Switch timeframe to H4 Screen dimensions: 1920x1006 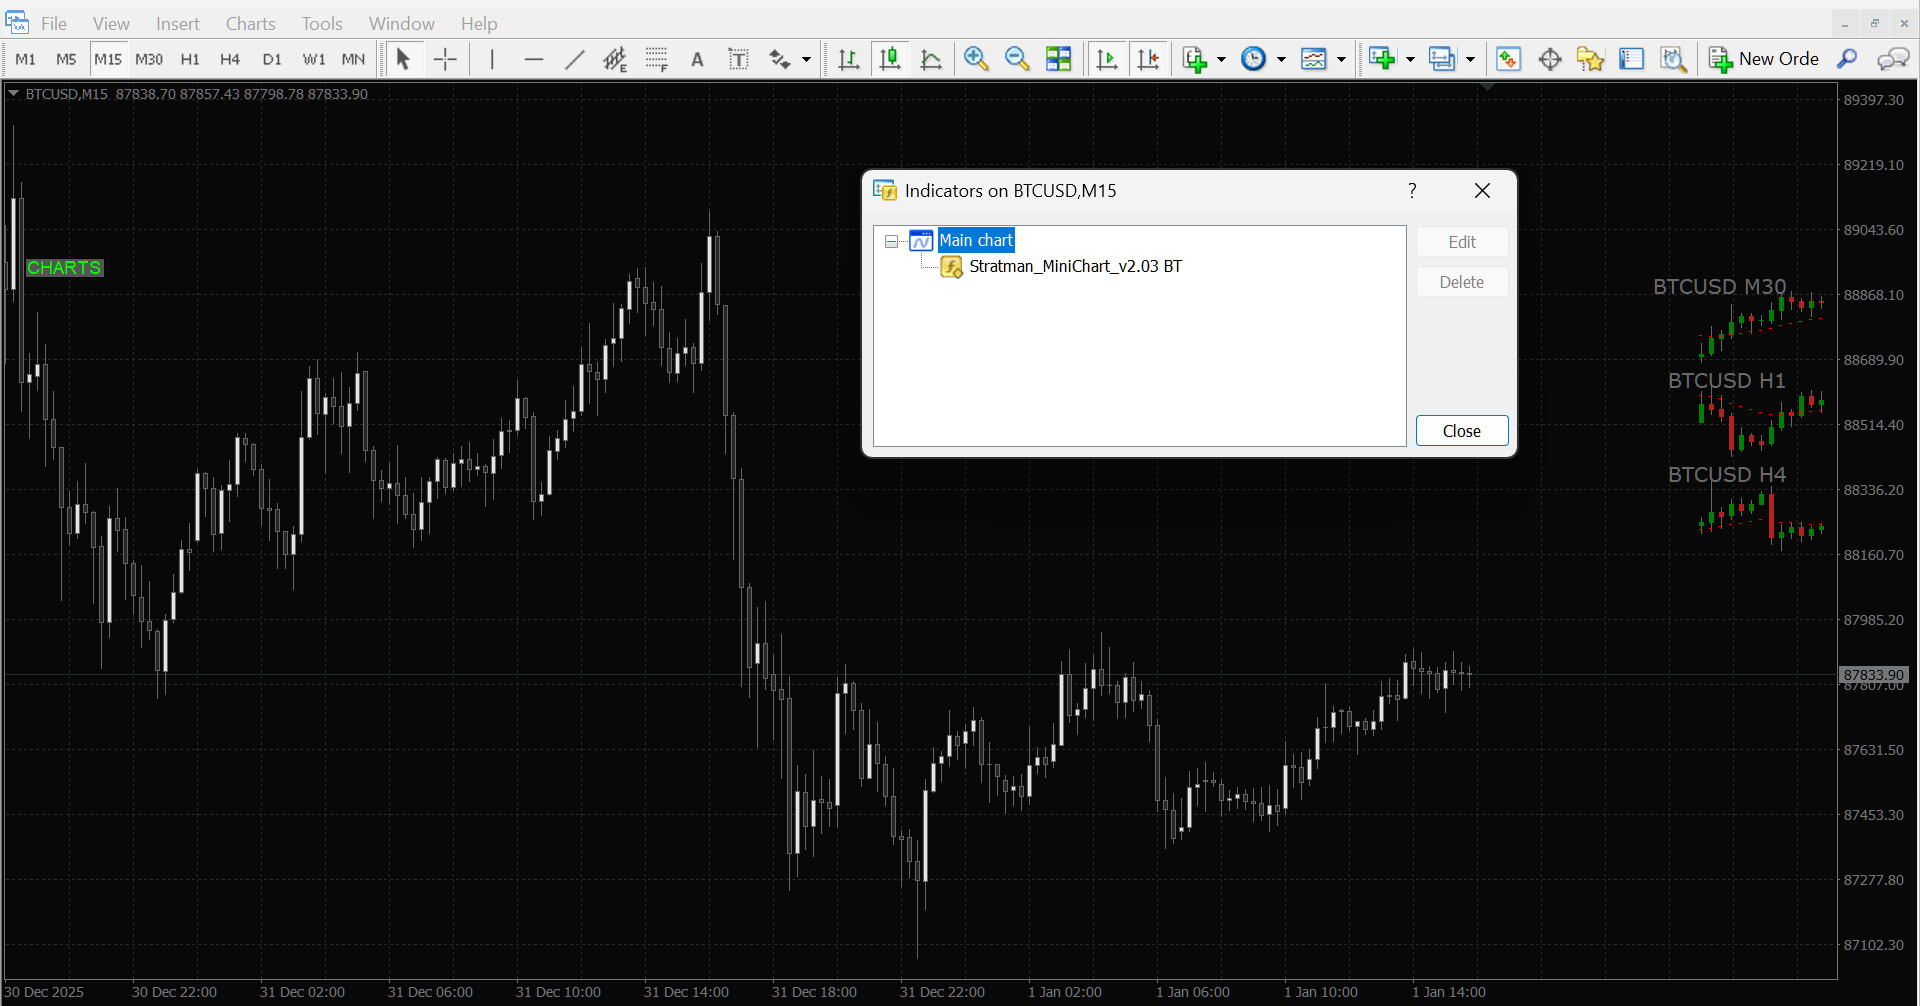tap(230, 59)
